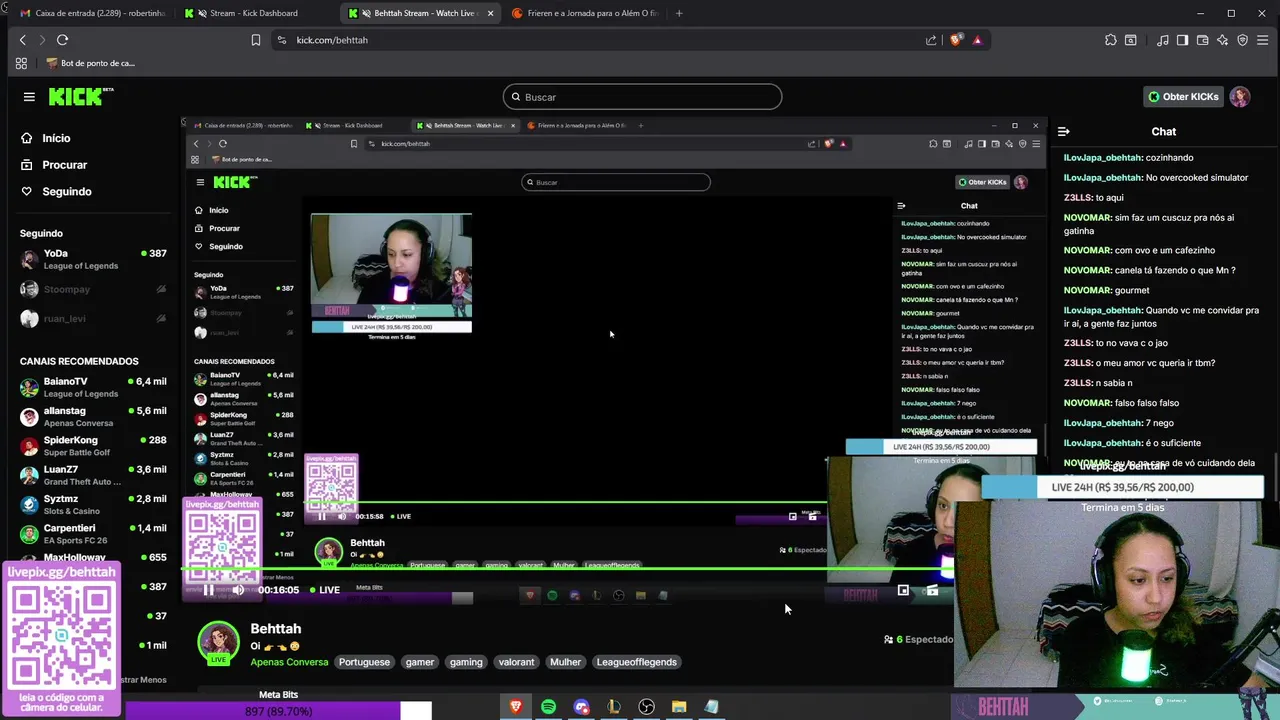Reload the kick.com page
Viewport: 1280px width, 720px height.
click(62, 40)
